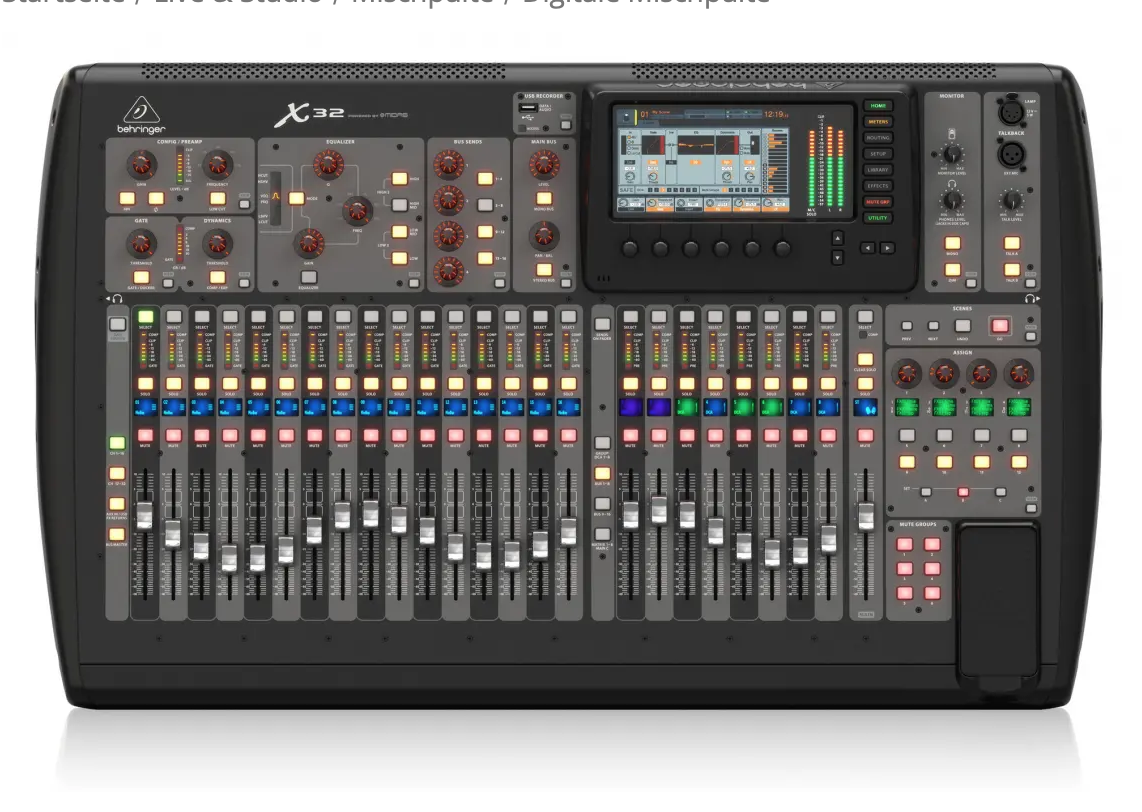Click the Gain knob in Config/Preamp
Viewport: 1142px width, 812px height.
(x=142, y=166)
